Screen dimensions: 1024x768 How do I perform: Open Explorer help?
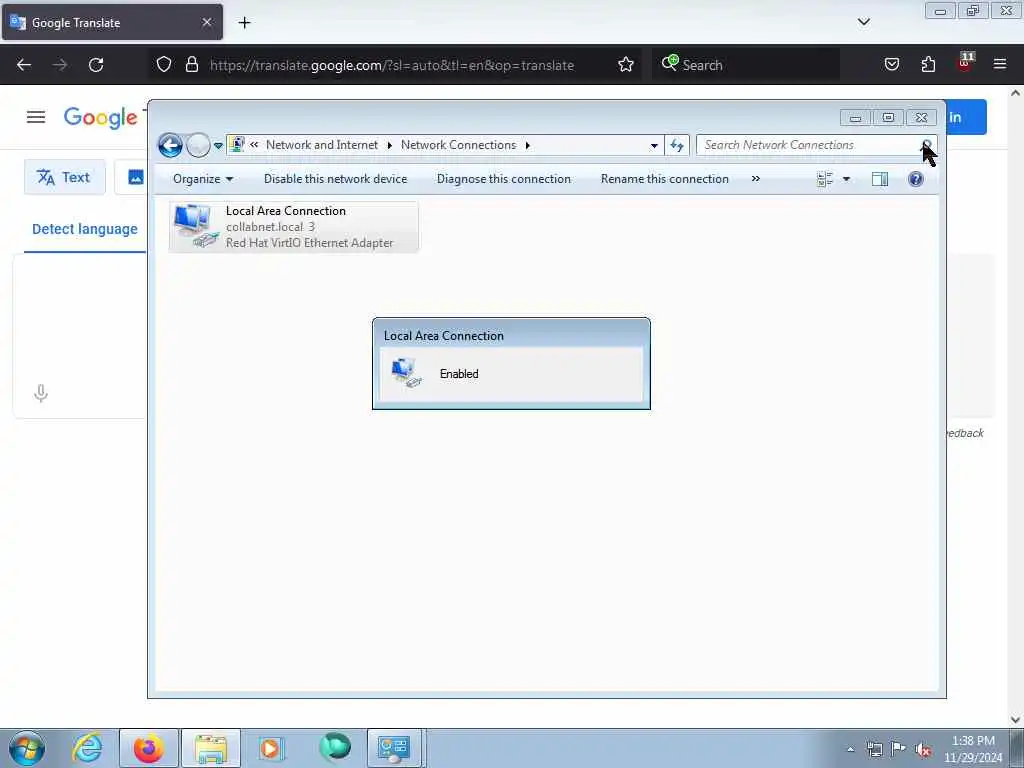click(x=916, y=179)
